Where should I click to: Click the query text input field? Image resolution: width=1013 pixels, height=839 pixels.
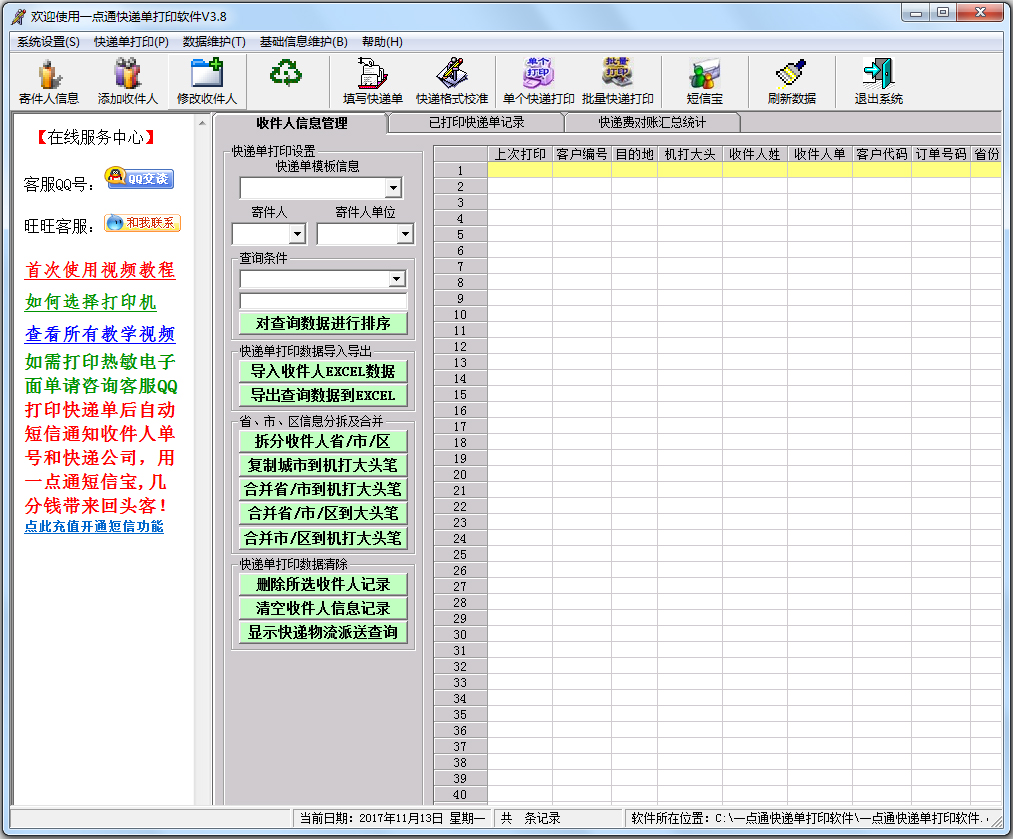point(323,301)
